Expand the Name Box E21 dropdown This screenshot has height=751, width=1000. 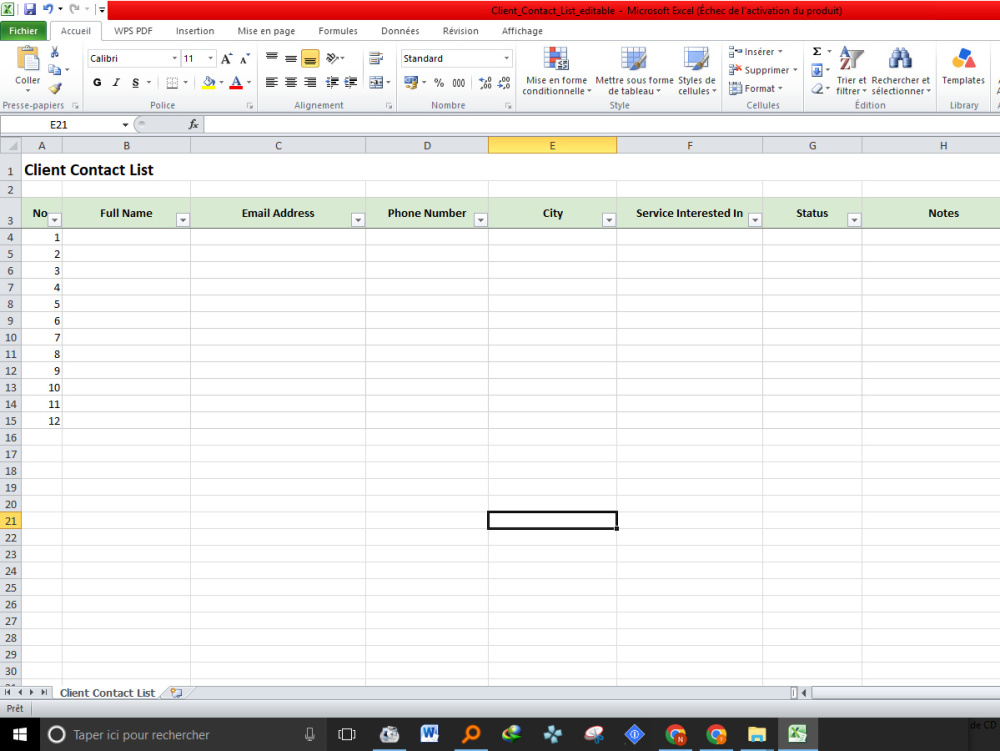[125, 125]
